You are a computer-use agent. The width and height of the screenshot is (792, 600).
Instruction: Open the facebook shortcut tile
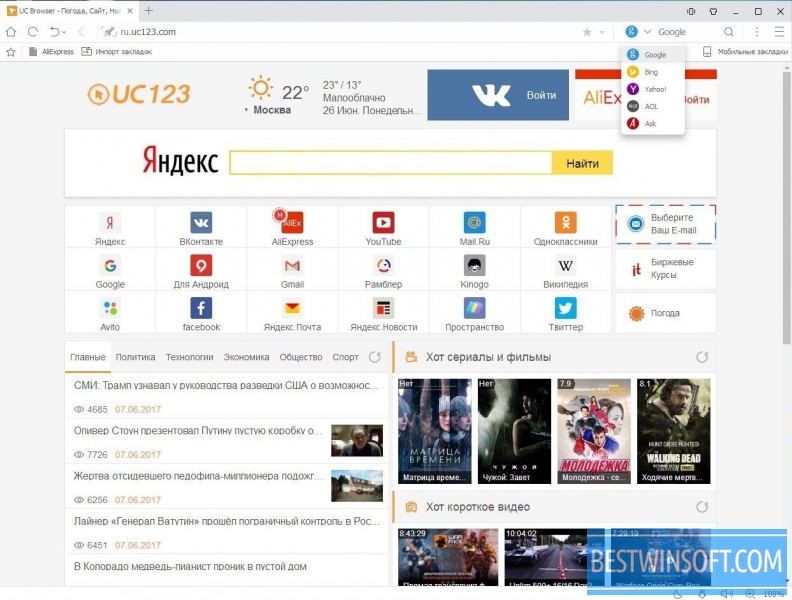pos(201,312)
